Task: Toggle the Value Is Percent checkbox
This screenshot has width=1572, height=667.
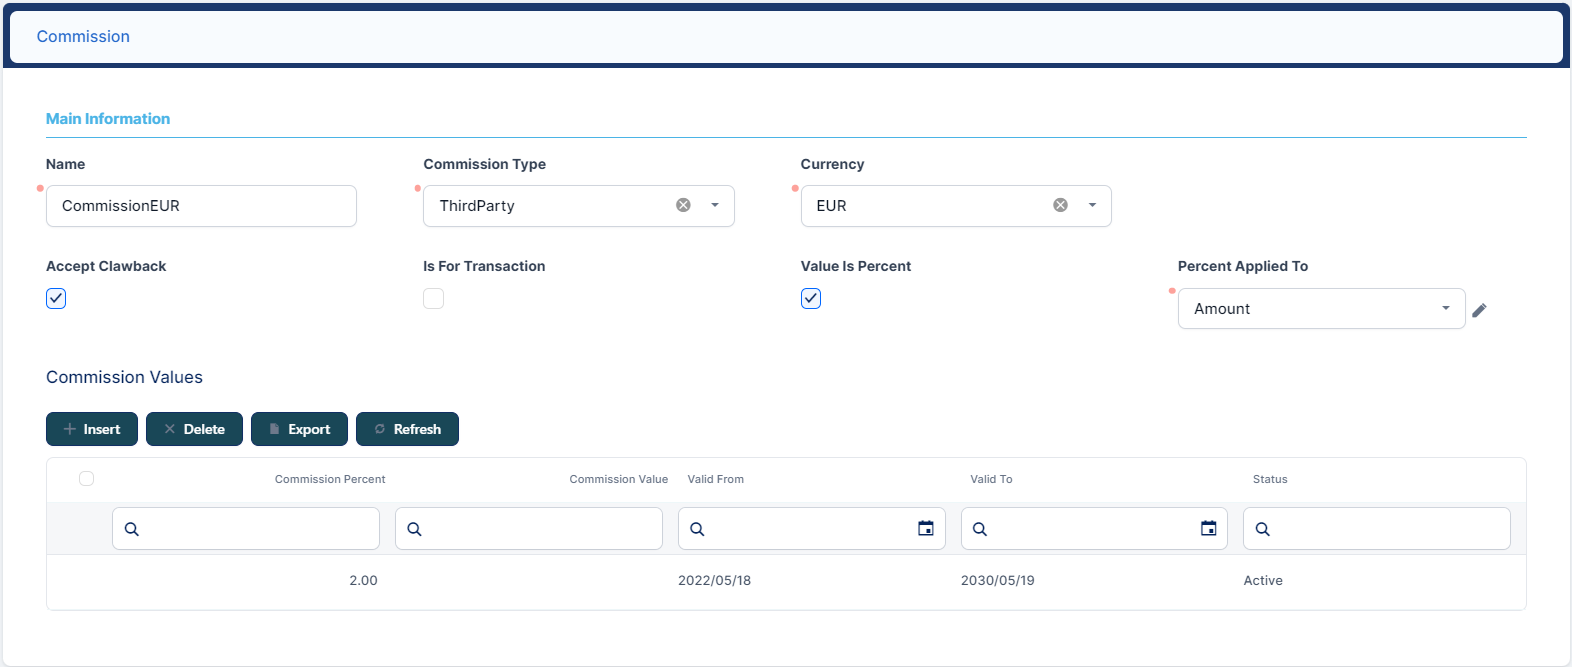Action: pos(811,298)
